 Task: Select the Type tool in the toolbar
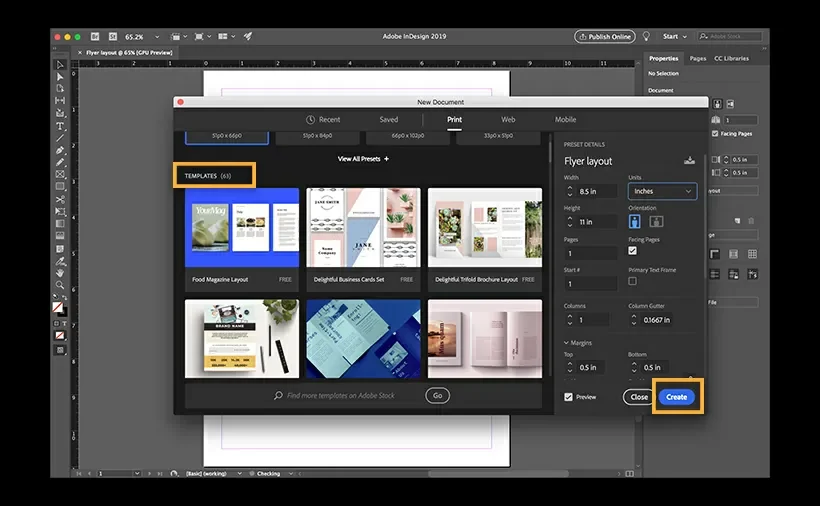(60, 126)
